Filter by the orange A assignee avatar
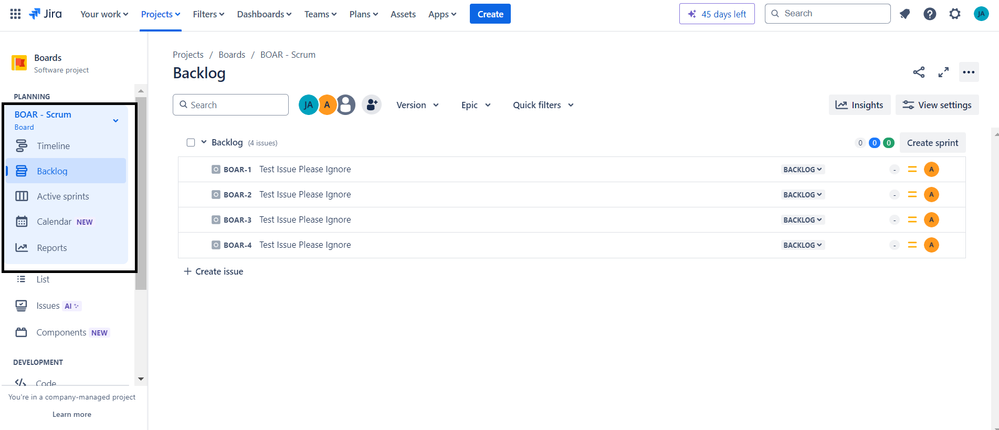The width and height of the screenshot is (999, 430). coord(327,104)
